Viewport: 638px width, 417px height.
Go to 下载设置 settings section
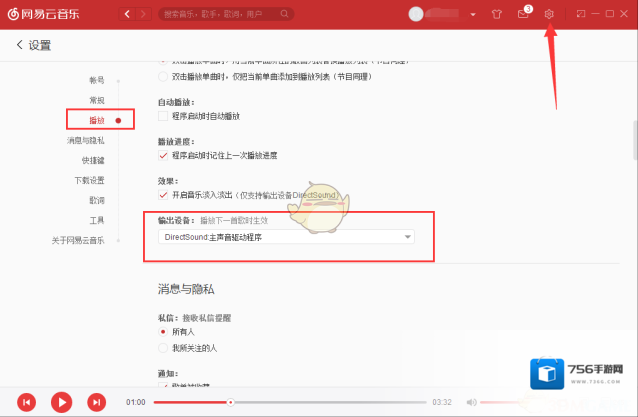[x=89, y=180]
